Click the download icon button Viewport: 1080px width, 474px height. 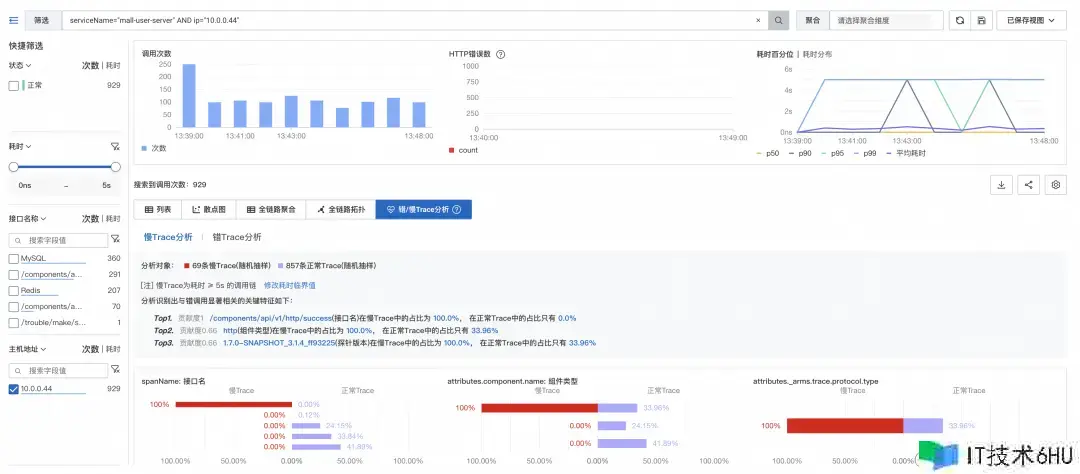tap(1001, 185)
